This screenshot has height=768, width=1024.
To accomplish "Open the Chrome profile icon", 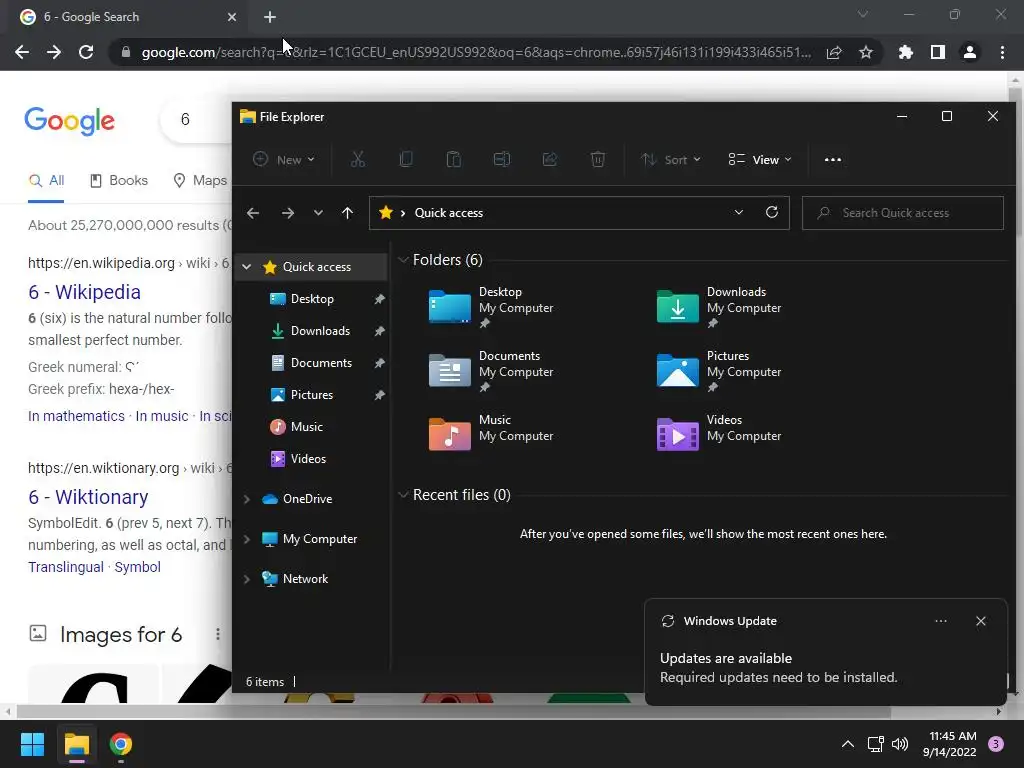I will tap(970, 52).
